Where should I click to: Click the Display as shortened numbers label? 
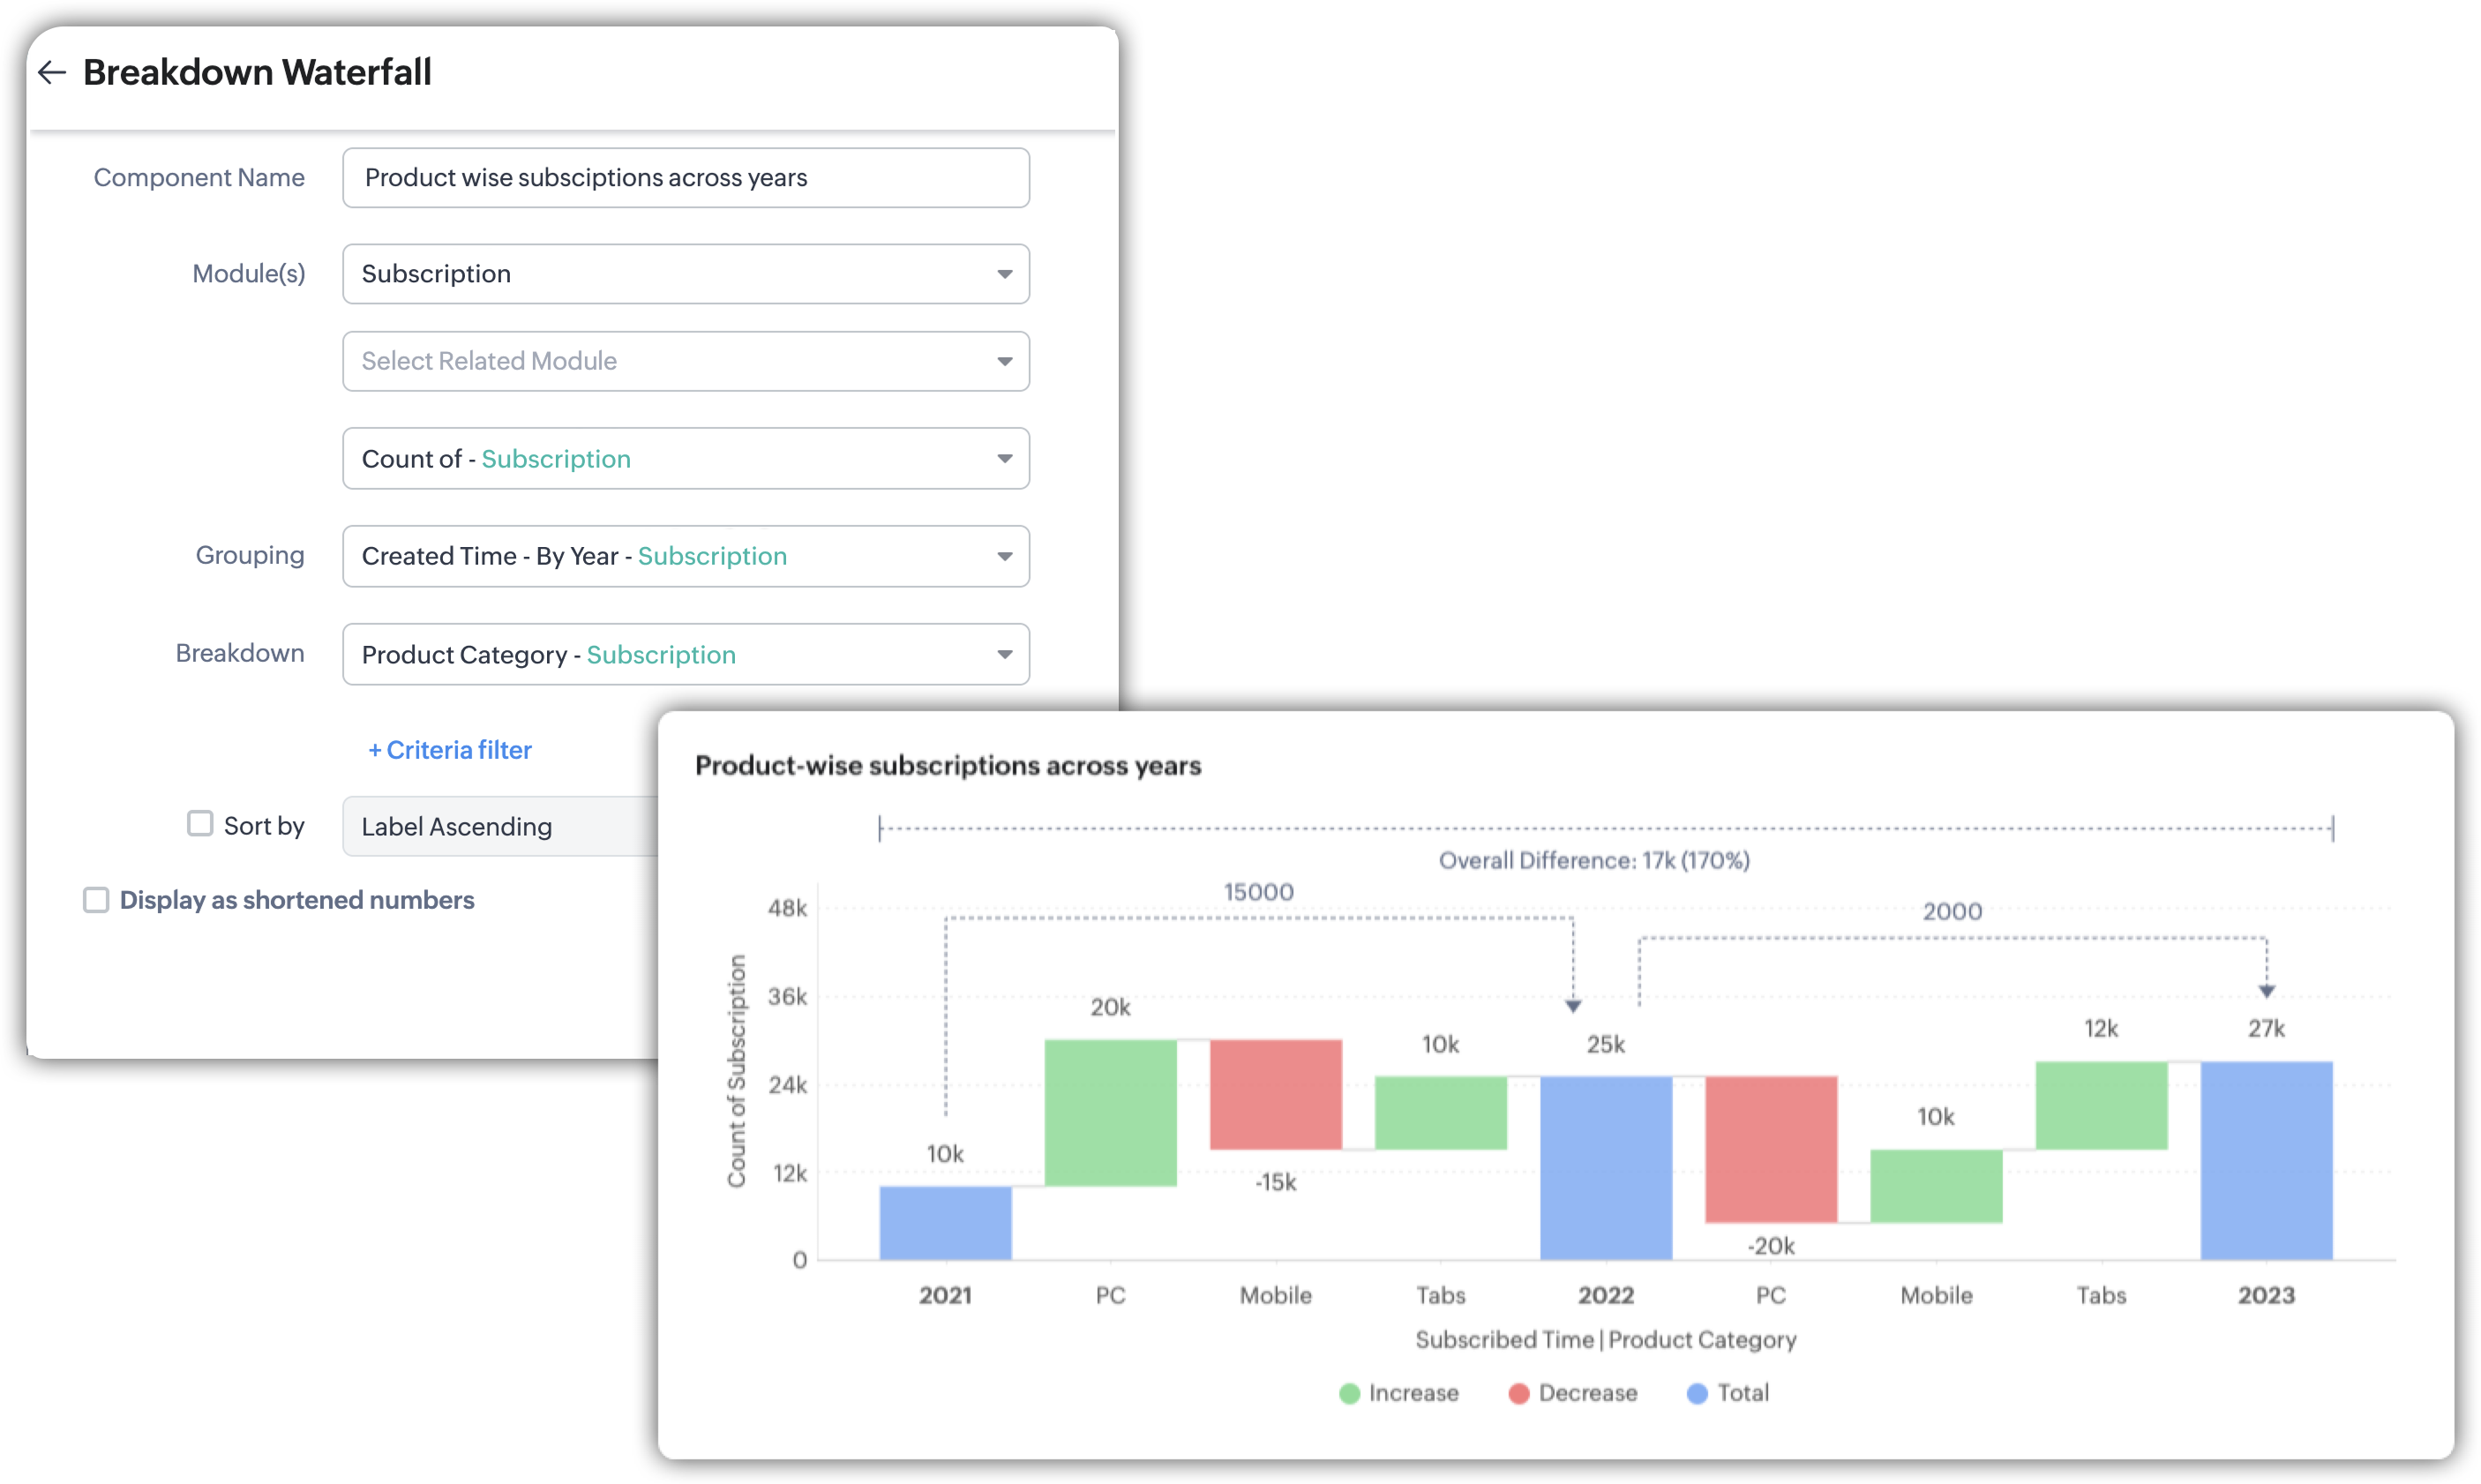[297, 900]
